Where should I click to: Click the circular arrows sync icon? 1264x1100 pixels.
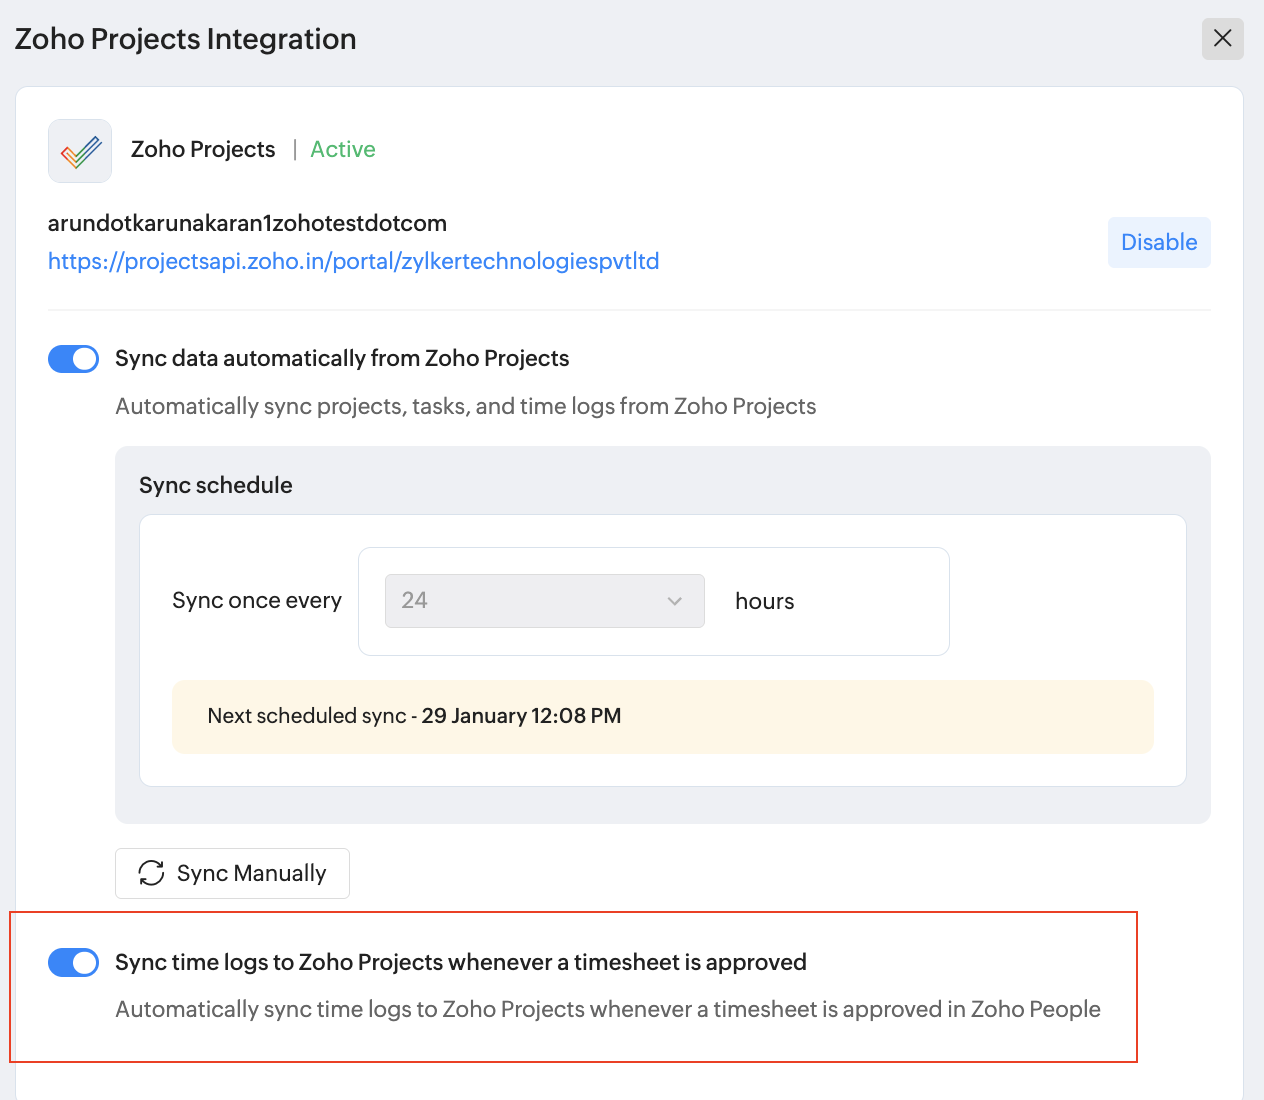[151, 873]
